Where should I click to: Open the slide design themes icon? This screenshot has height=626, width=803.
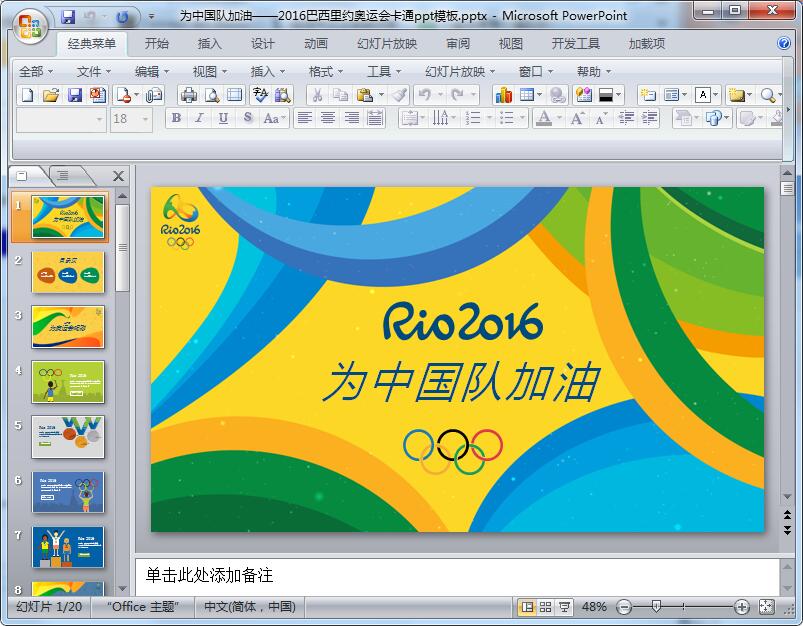pos(584,95)
